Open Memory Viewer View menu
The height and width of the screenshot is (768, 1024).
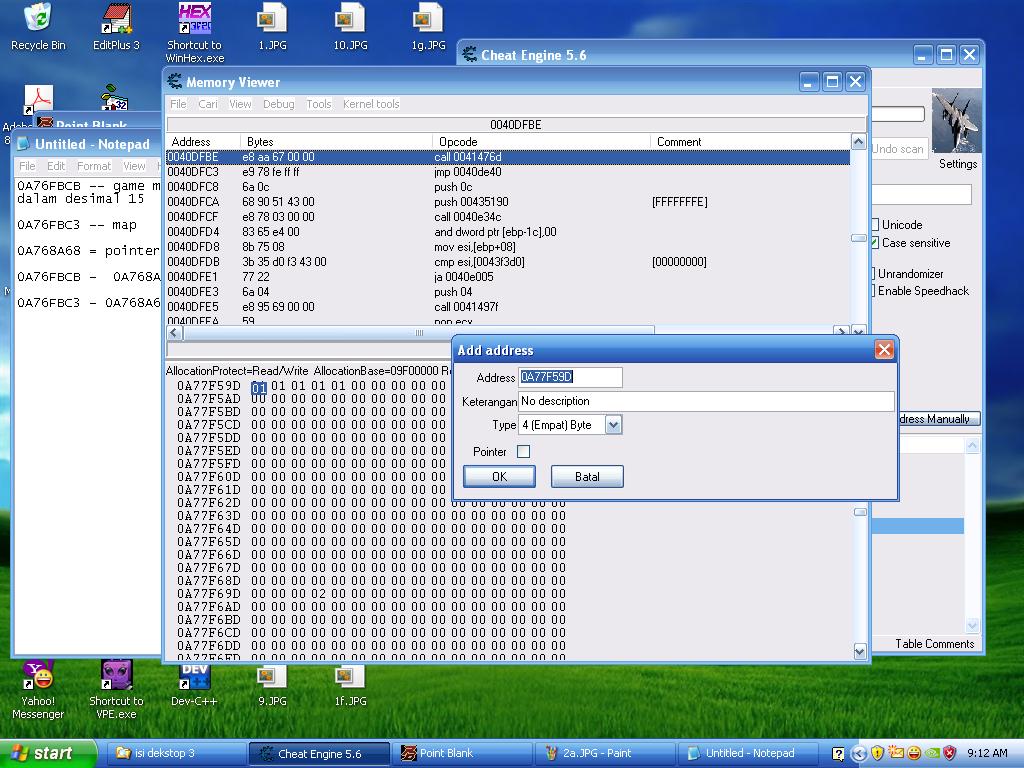[x=240, y=104]
